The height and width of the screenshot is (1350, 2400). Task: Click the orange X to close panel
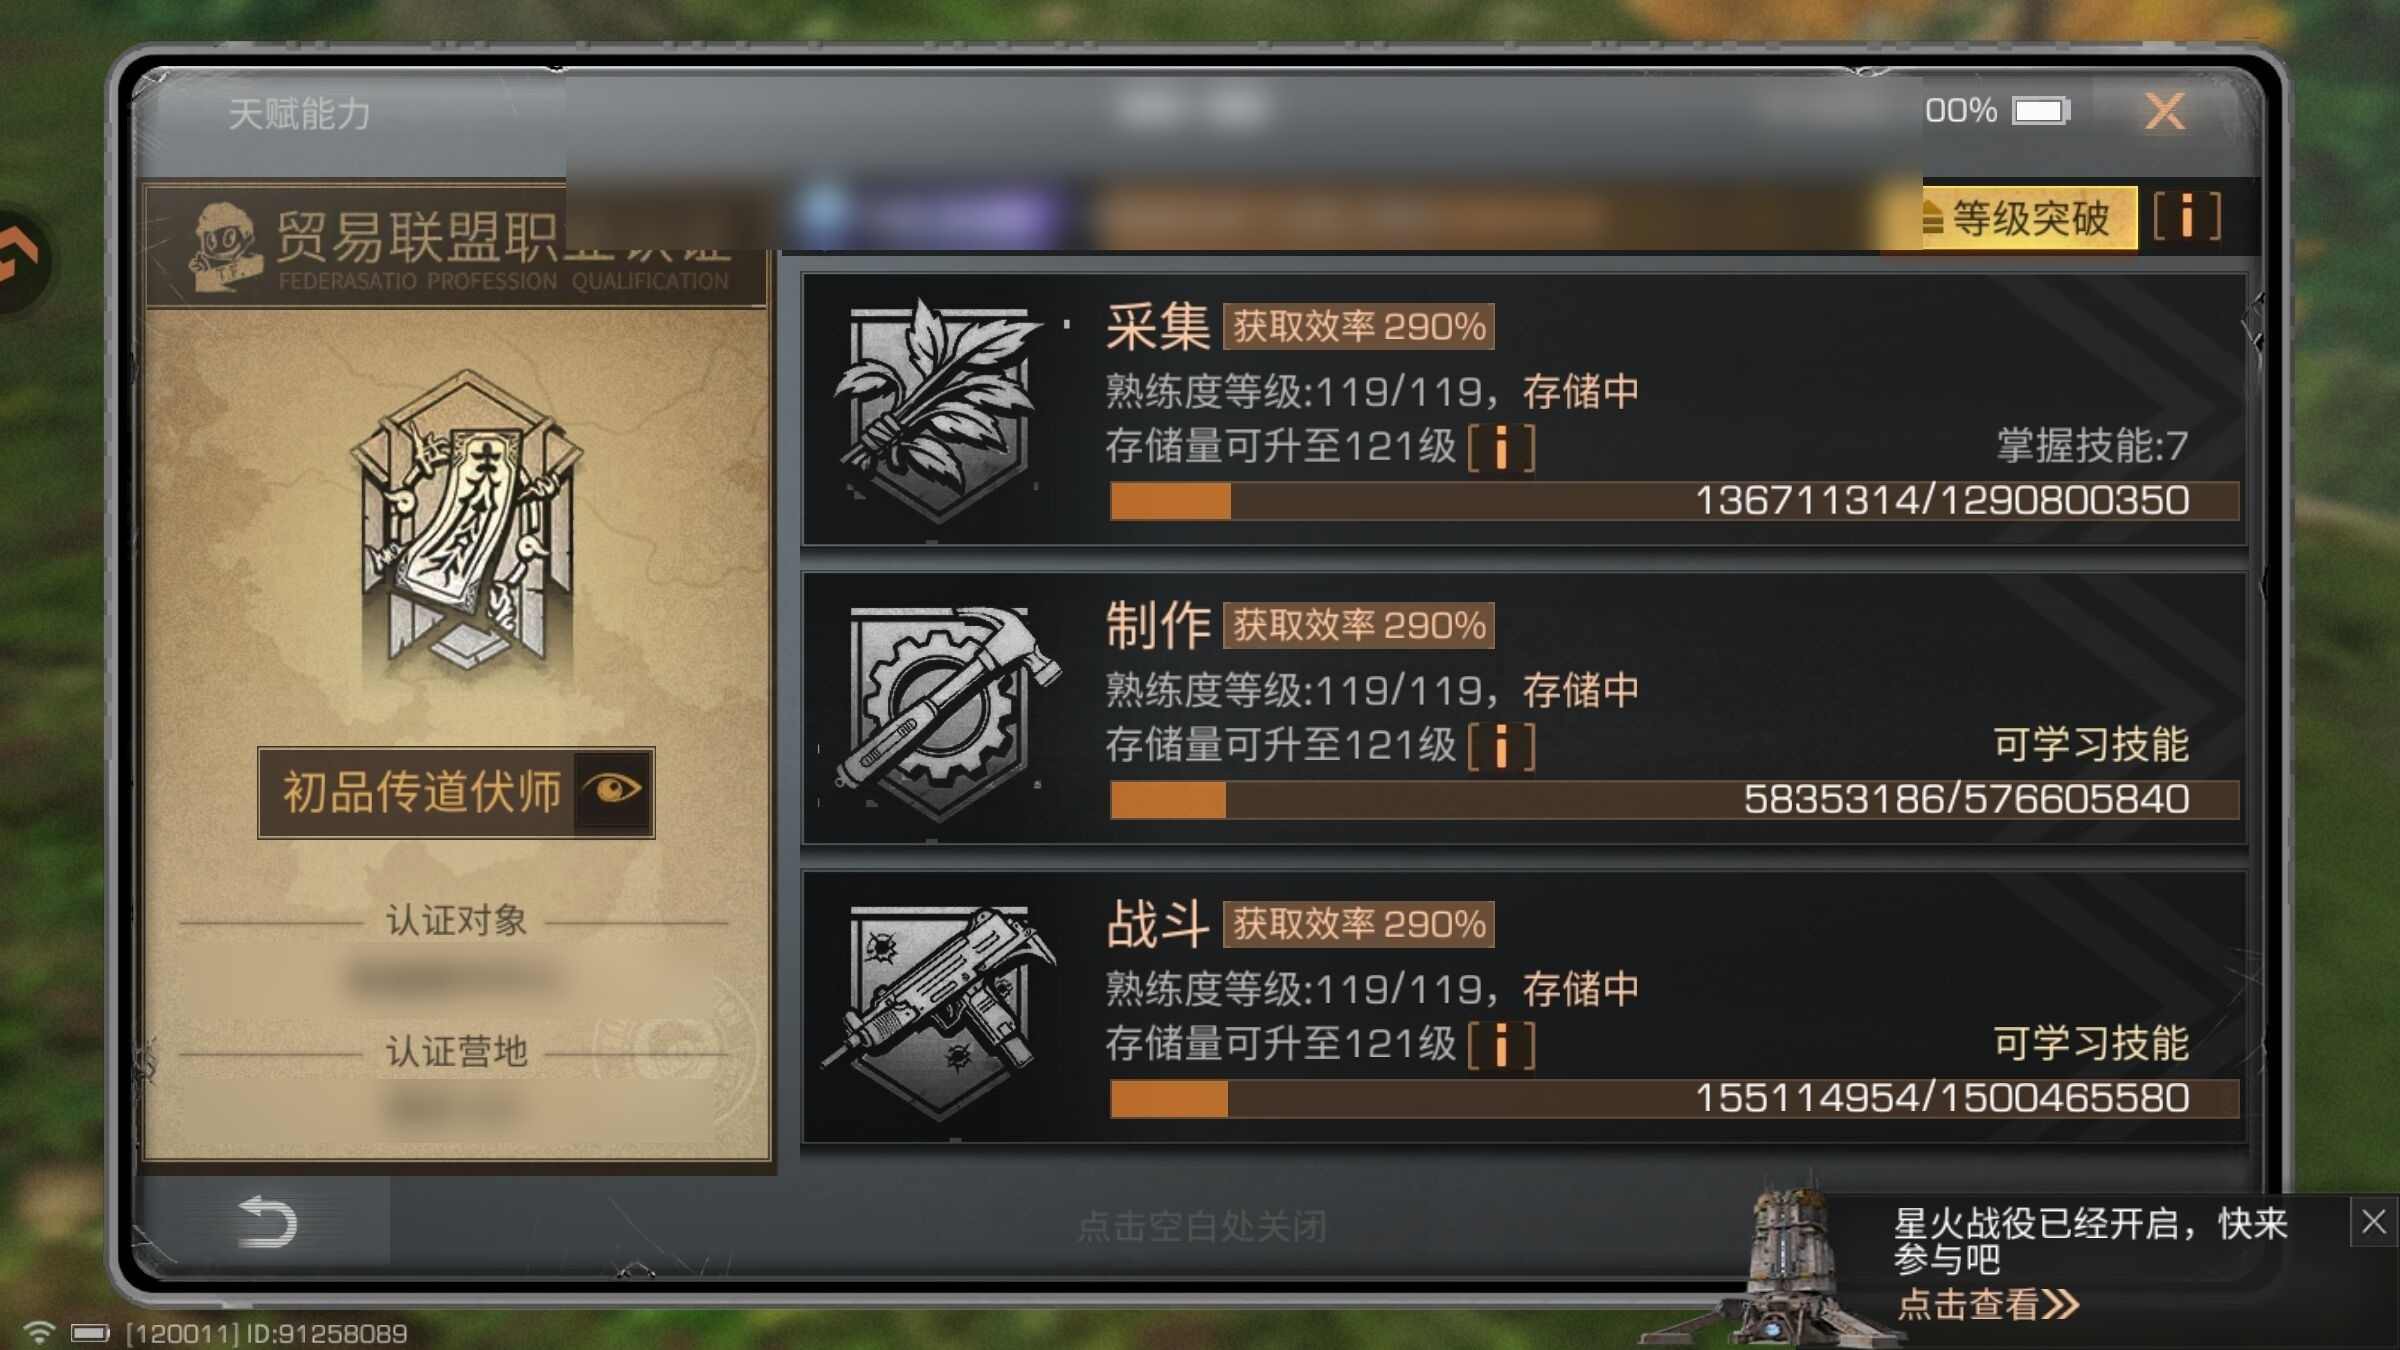point(2165,111)
